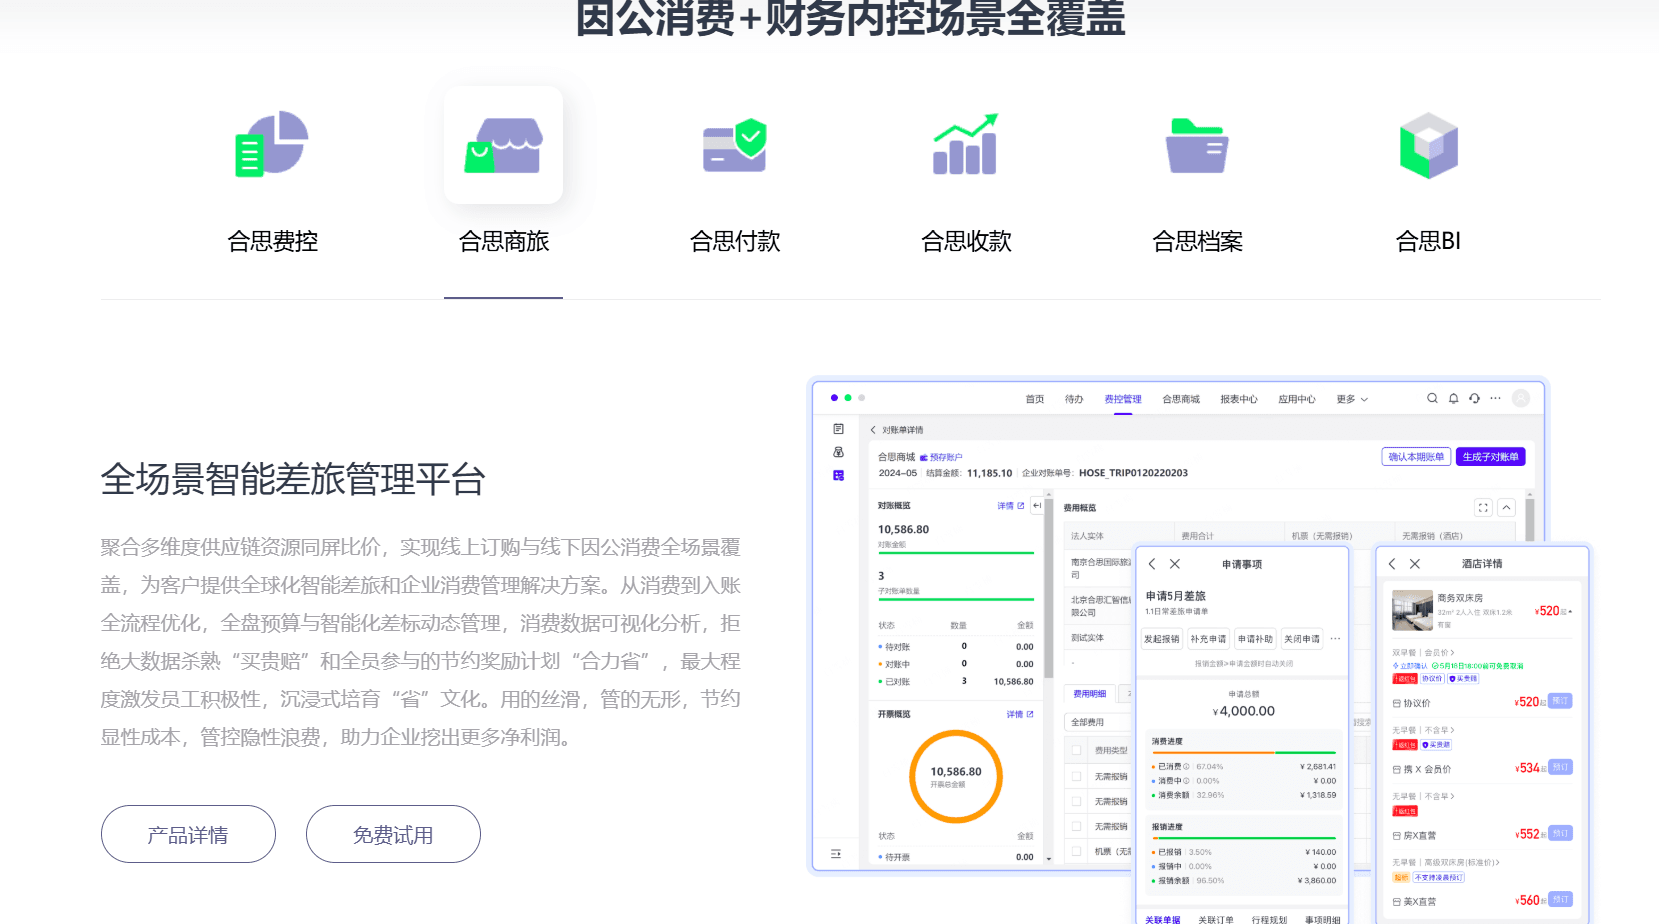Switch to the 关联订单 tab
Viewport: 1659px width, 924px height.
pos(1216,919)
